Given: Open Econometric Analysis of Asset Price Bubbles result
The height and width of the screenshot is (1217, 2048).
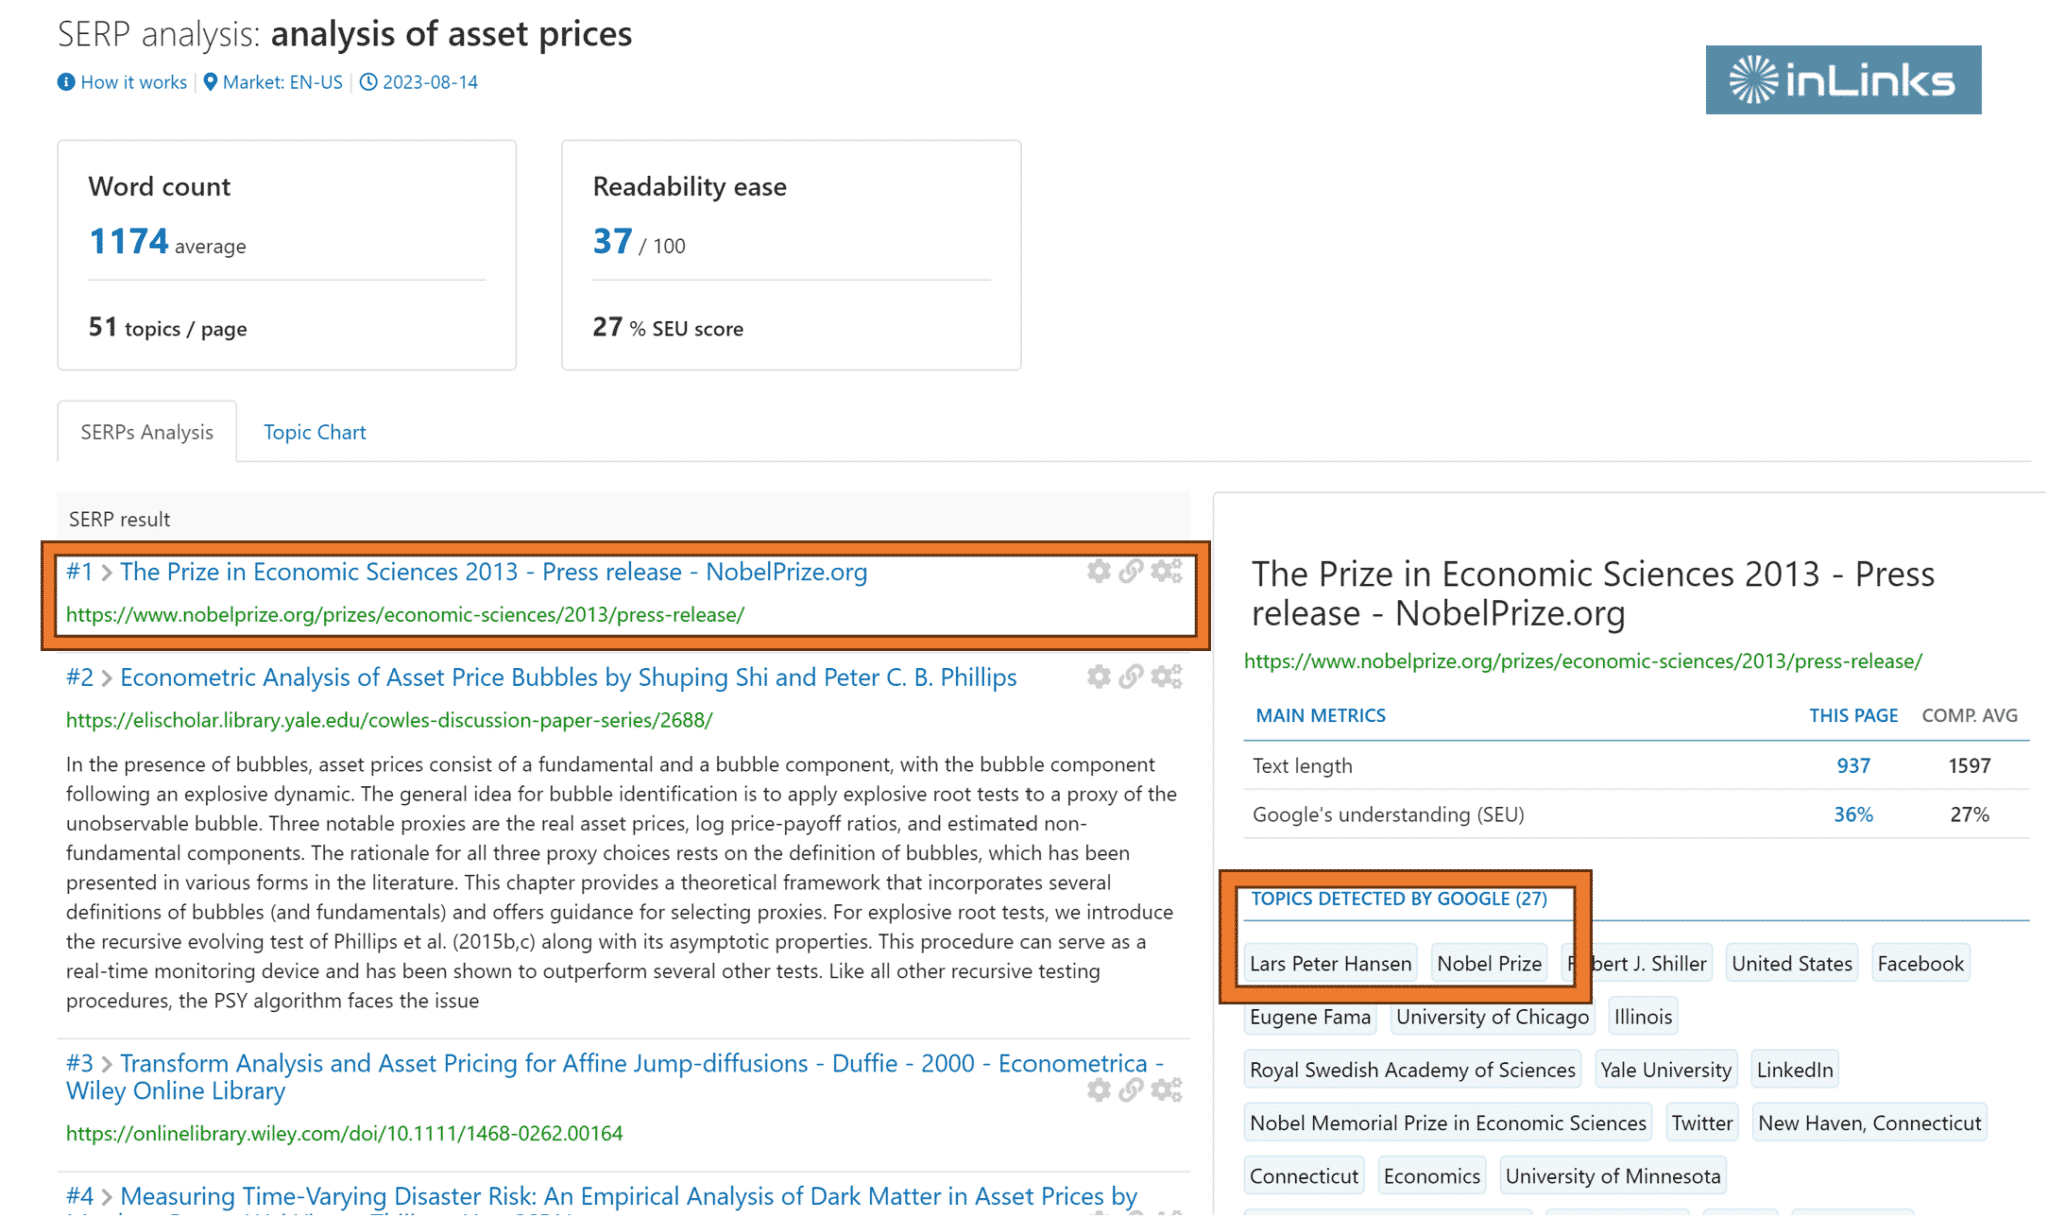Looking at the screenshot, I should (x=568, y=678).
